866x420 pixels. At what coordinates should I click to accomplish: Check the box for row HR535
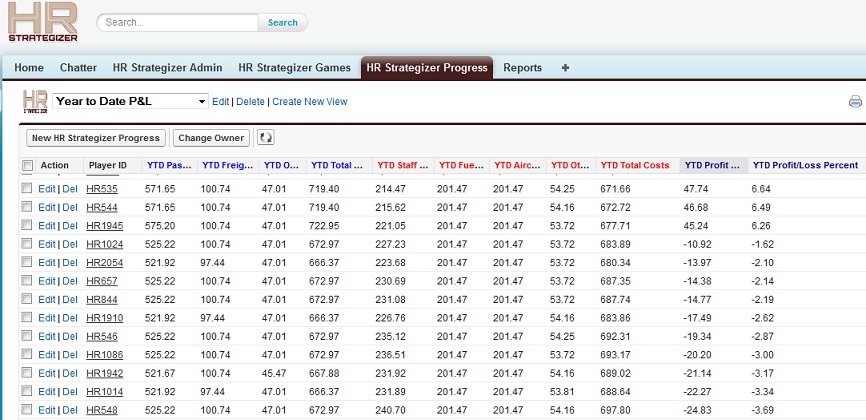point(27,188)
